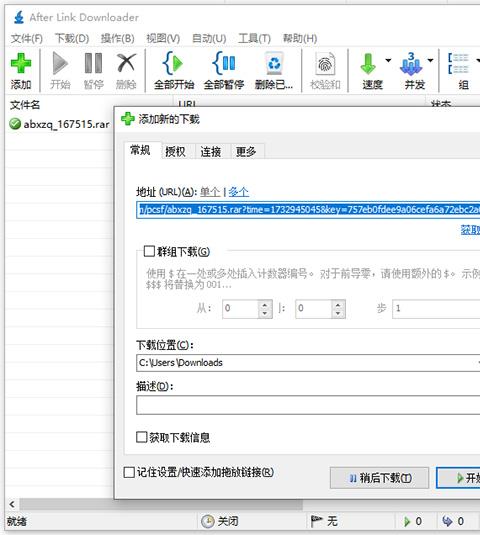Click the green plus Add download icon
Viewport: 480px width, 535px height.
pos(21,63)
